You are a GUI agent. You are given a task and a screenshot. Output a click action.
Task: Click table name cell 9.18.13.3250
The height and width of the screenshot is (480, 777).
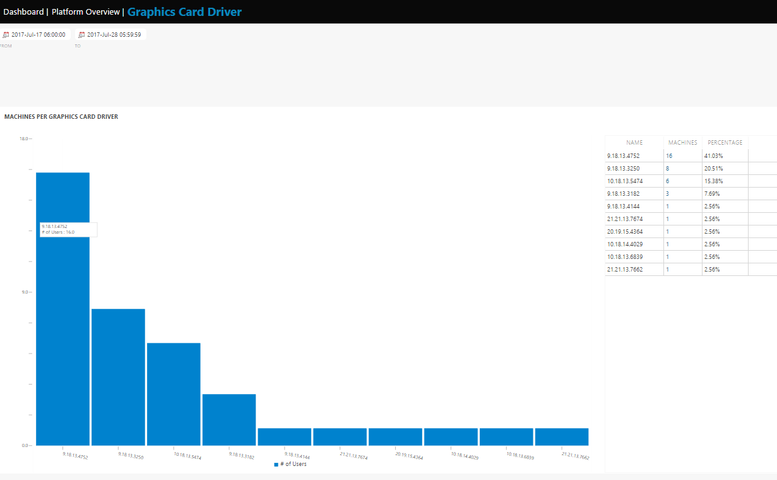click(623, 168)
